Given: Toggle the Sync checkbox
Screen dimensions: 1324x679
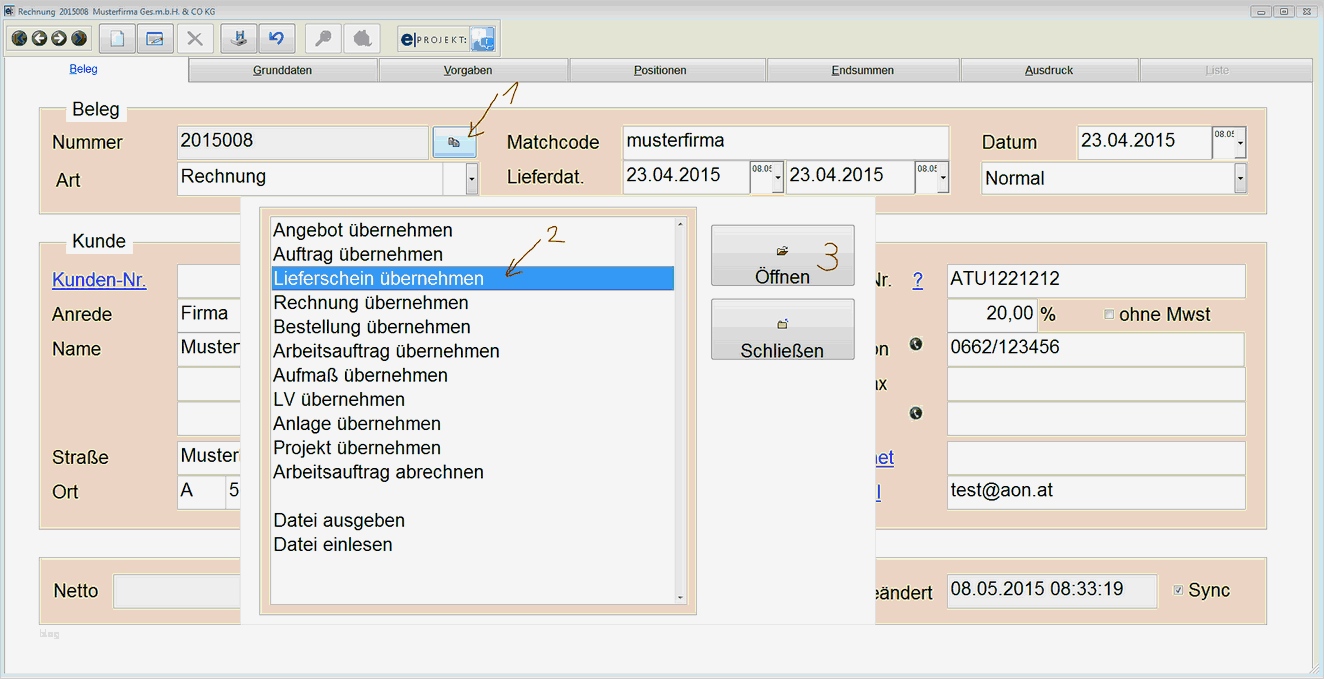Looking at the screenshot, I should pyautogui.click(x=1178, y=590).
